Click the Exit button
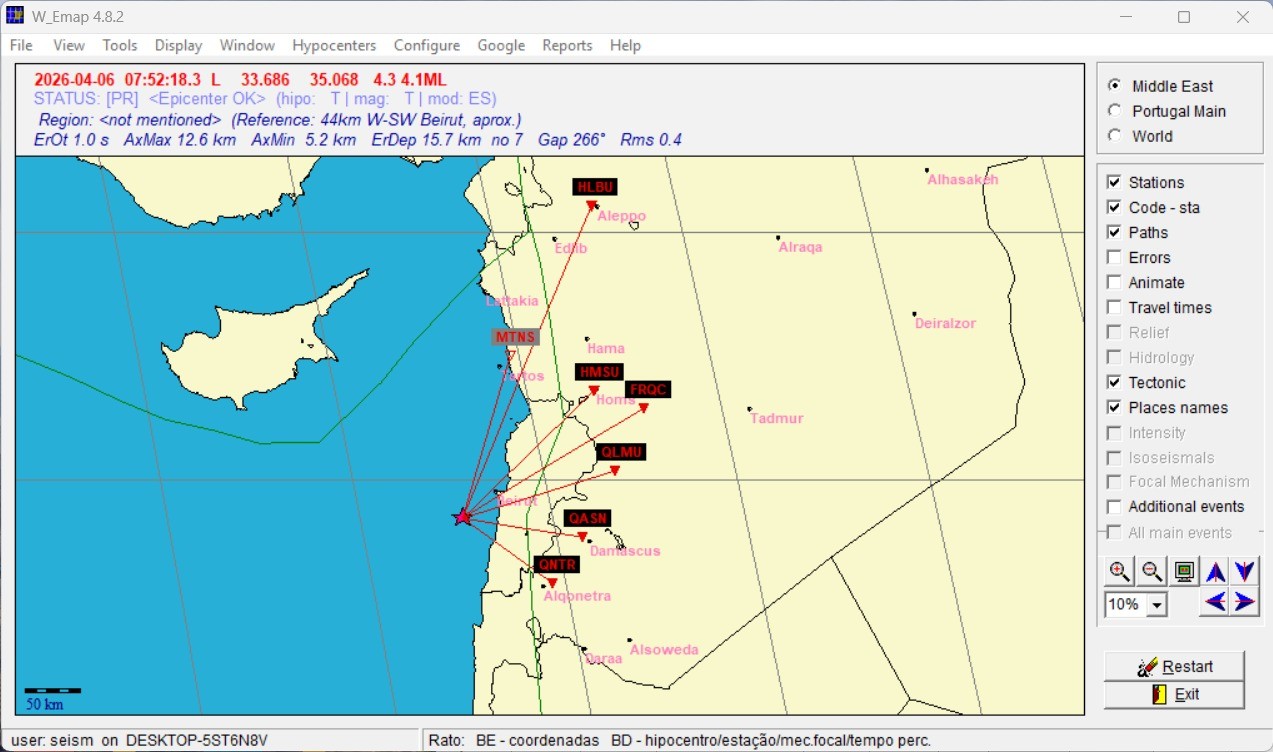Screen dimensions: 1273x752 click(x=1174, y=694)
